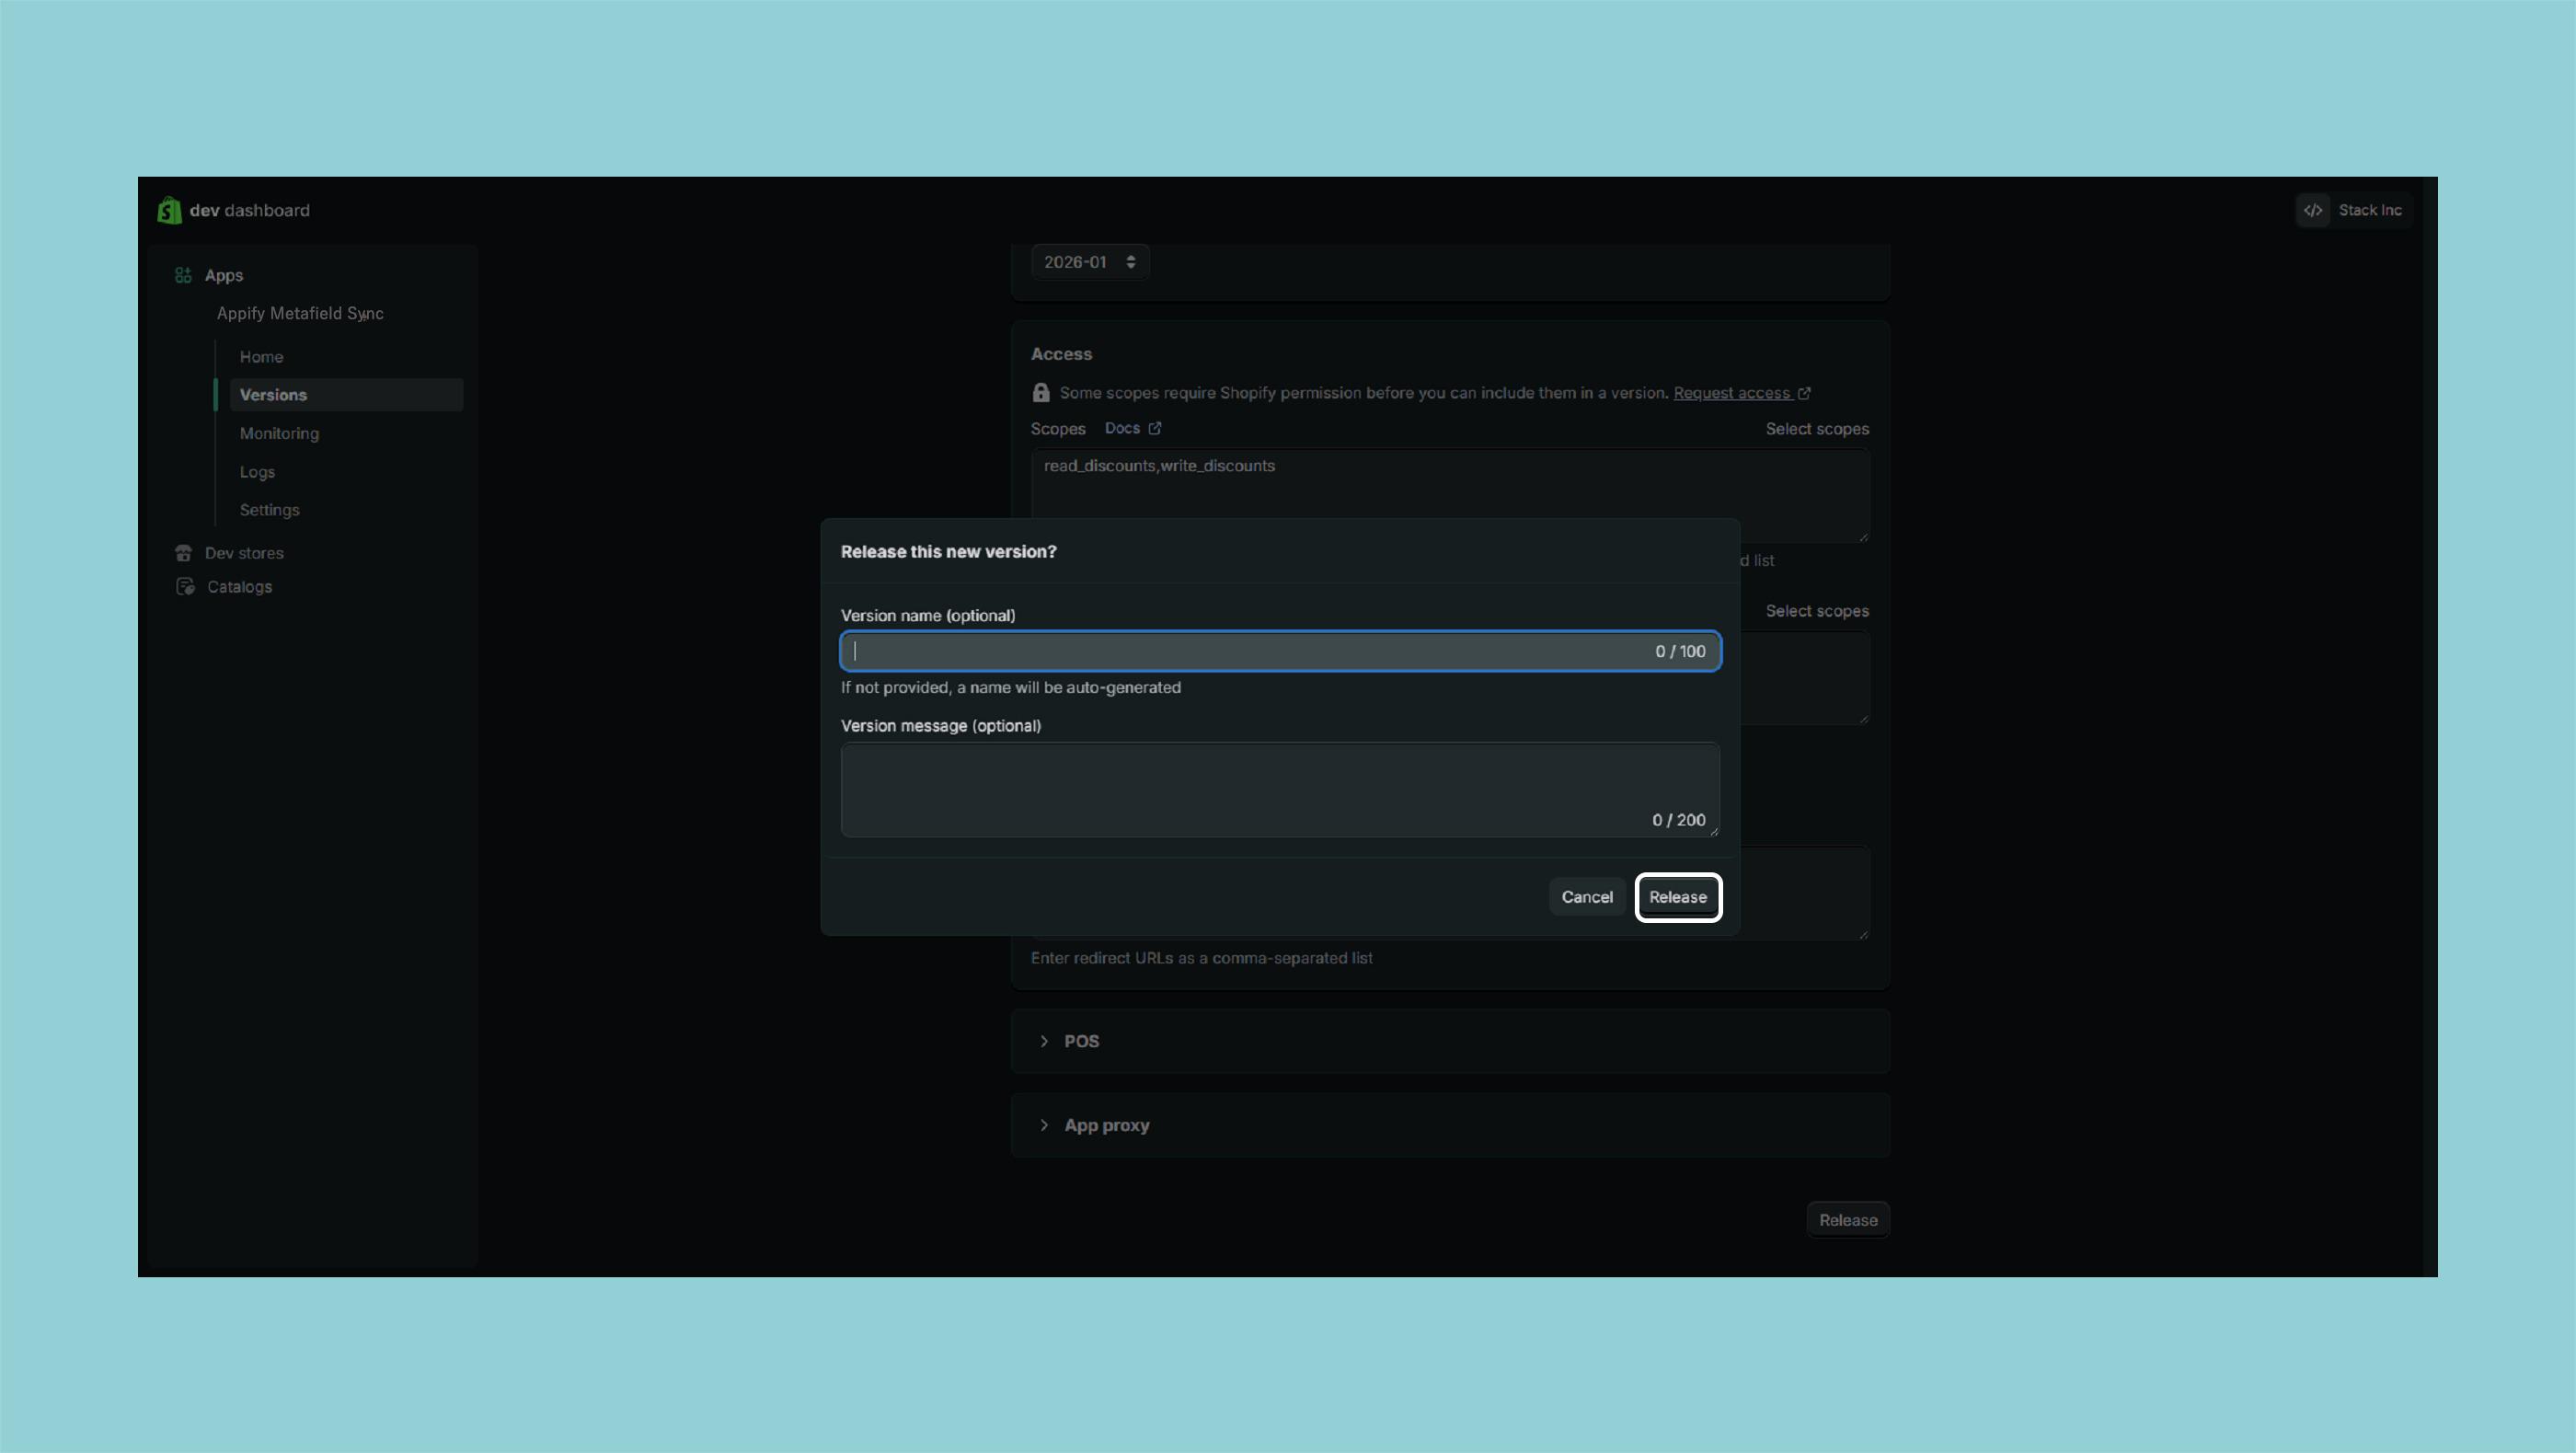The image size is (2576, 1453).
Task: Focus the Version name input field
Action: pos(1240,651)
